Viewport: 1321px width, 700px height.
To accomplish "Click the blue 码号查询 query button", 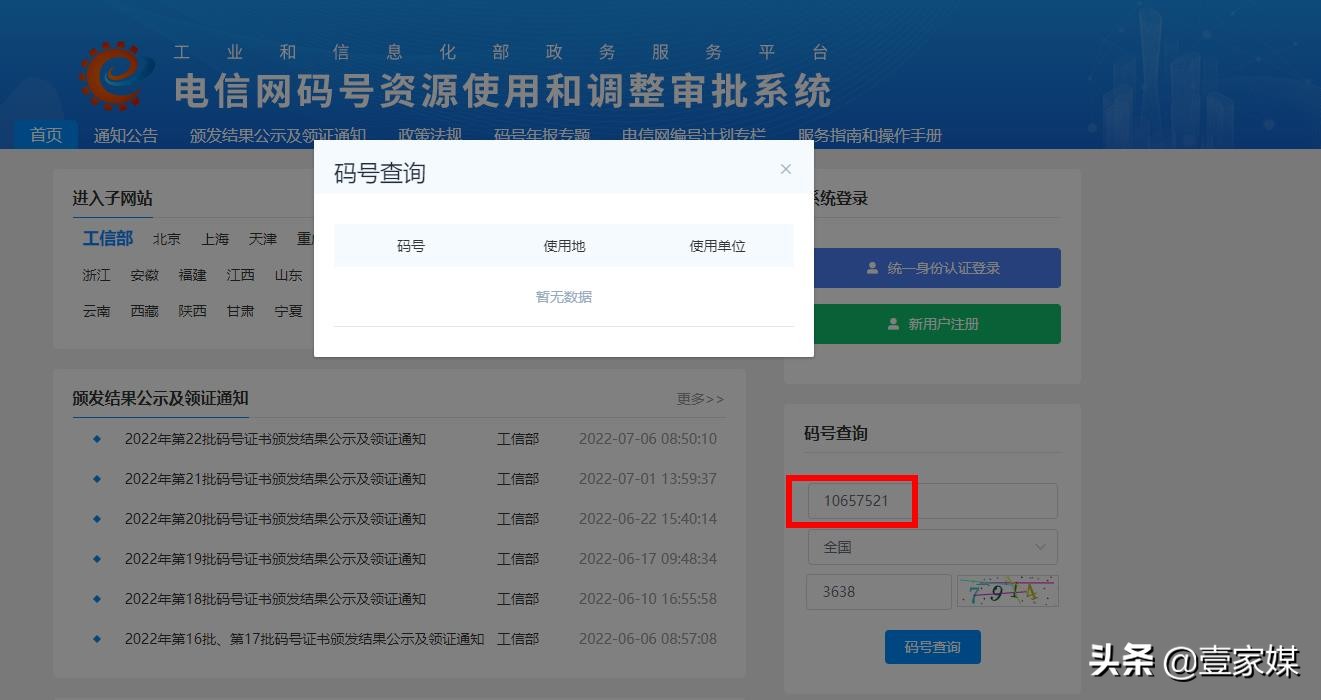I will tap(932, 646).
